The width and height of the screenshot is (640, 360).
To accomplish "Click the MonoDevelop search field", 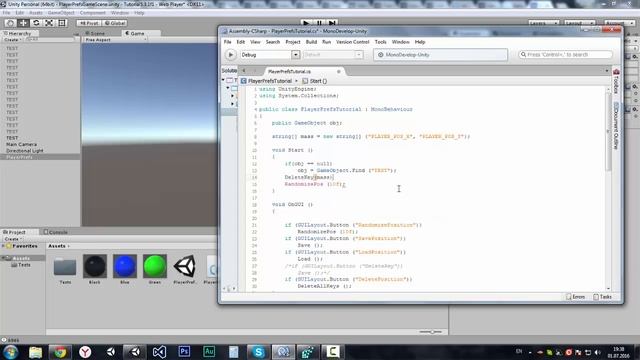I will pyautogui.click(x=565, y=55).
